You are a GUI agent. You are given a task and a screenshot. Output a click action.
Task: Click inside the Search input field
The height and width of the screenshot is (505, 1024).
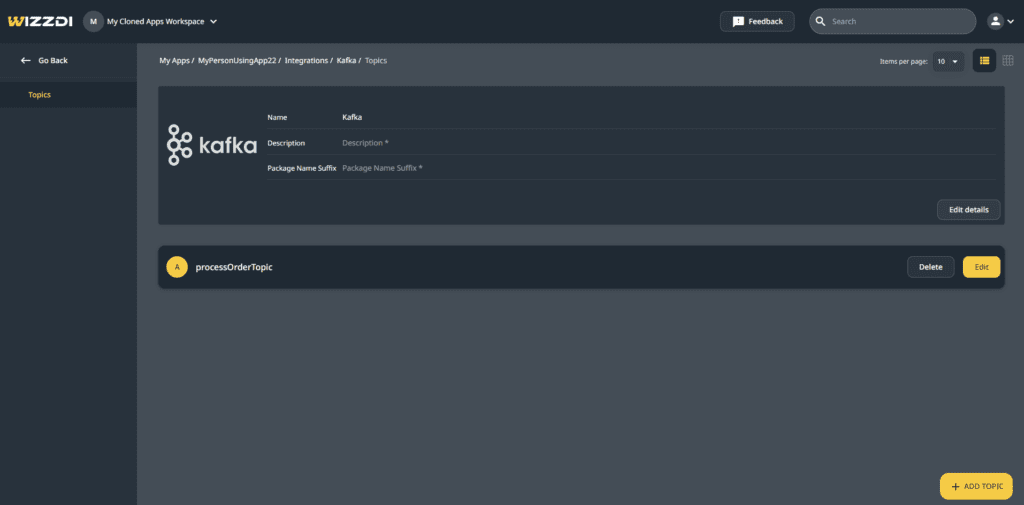tap(900, 21)
